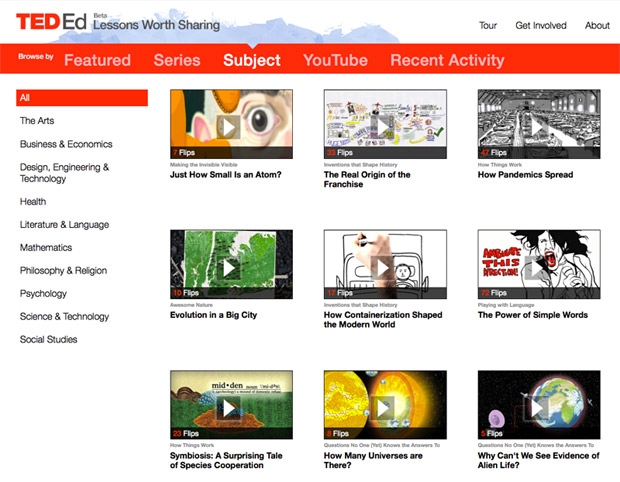Click the 72 Flips badge
The image size is (620, 482).
click(493, 293)
